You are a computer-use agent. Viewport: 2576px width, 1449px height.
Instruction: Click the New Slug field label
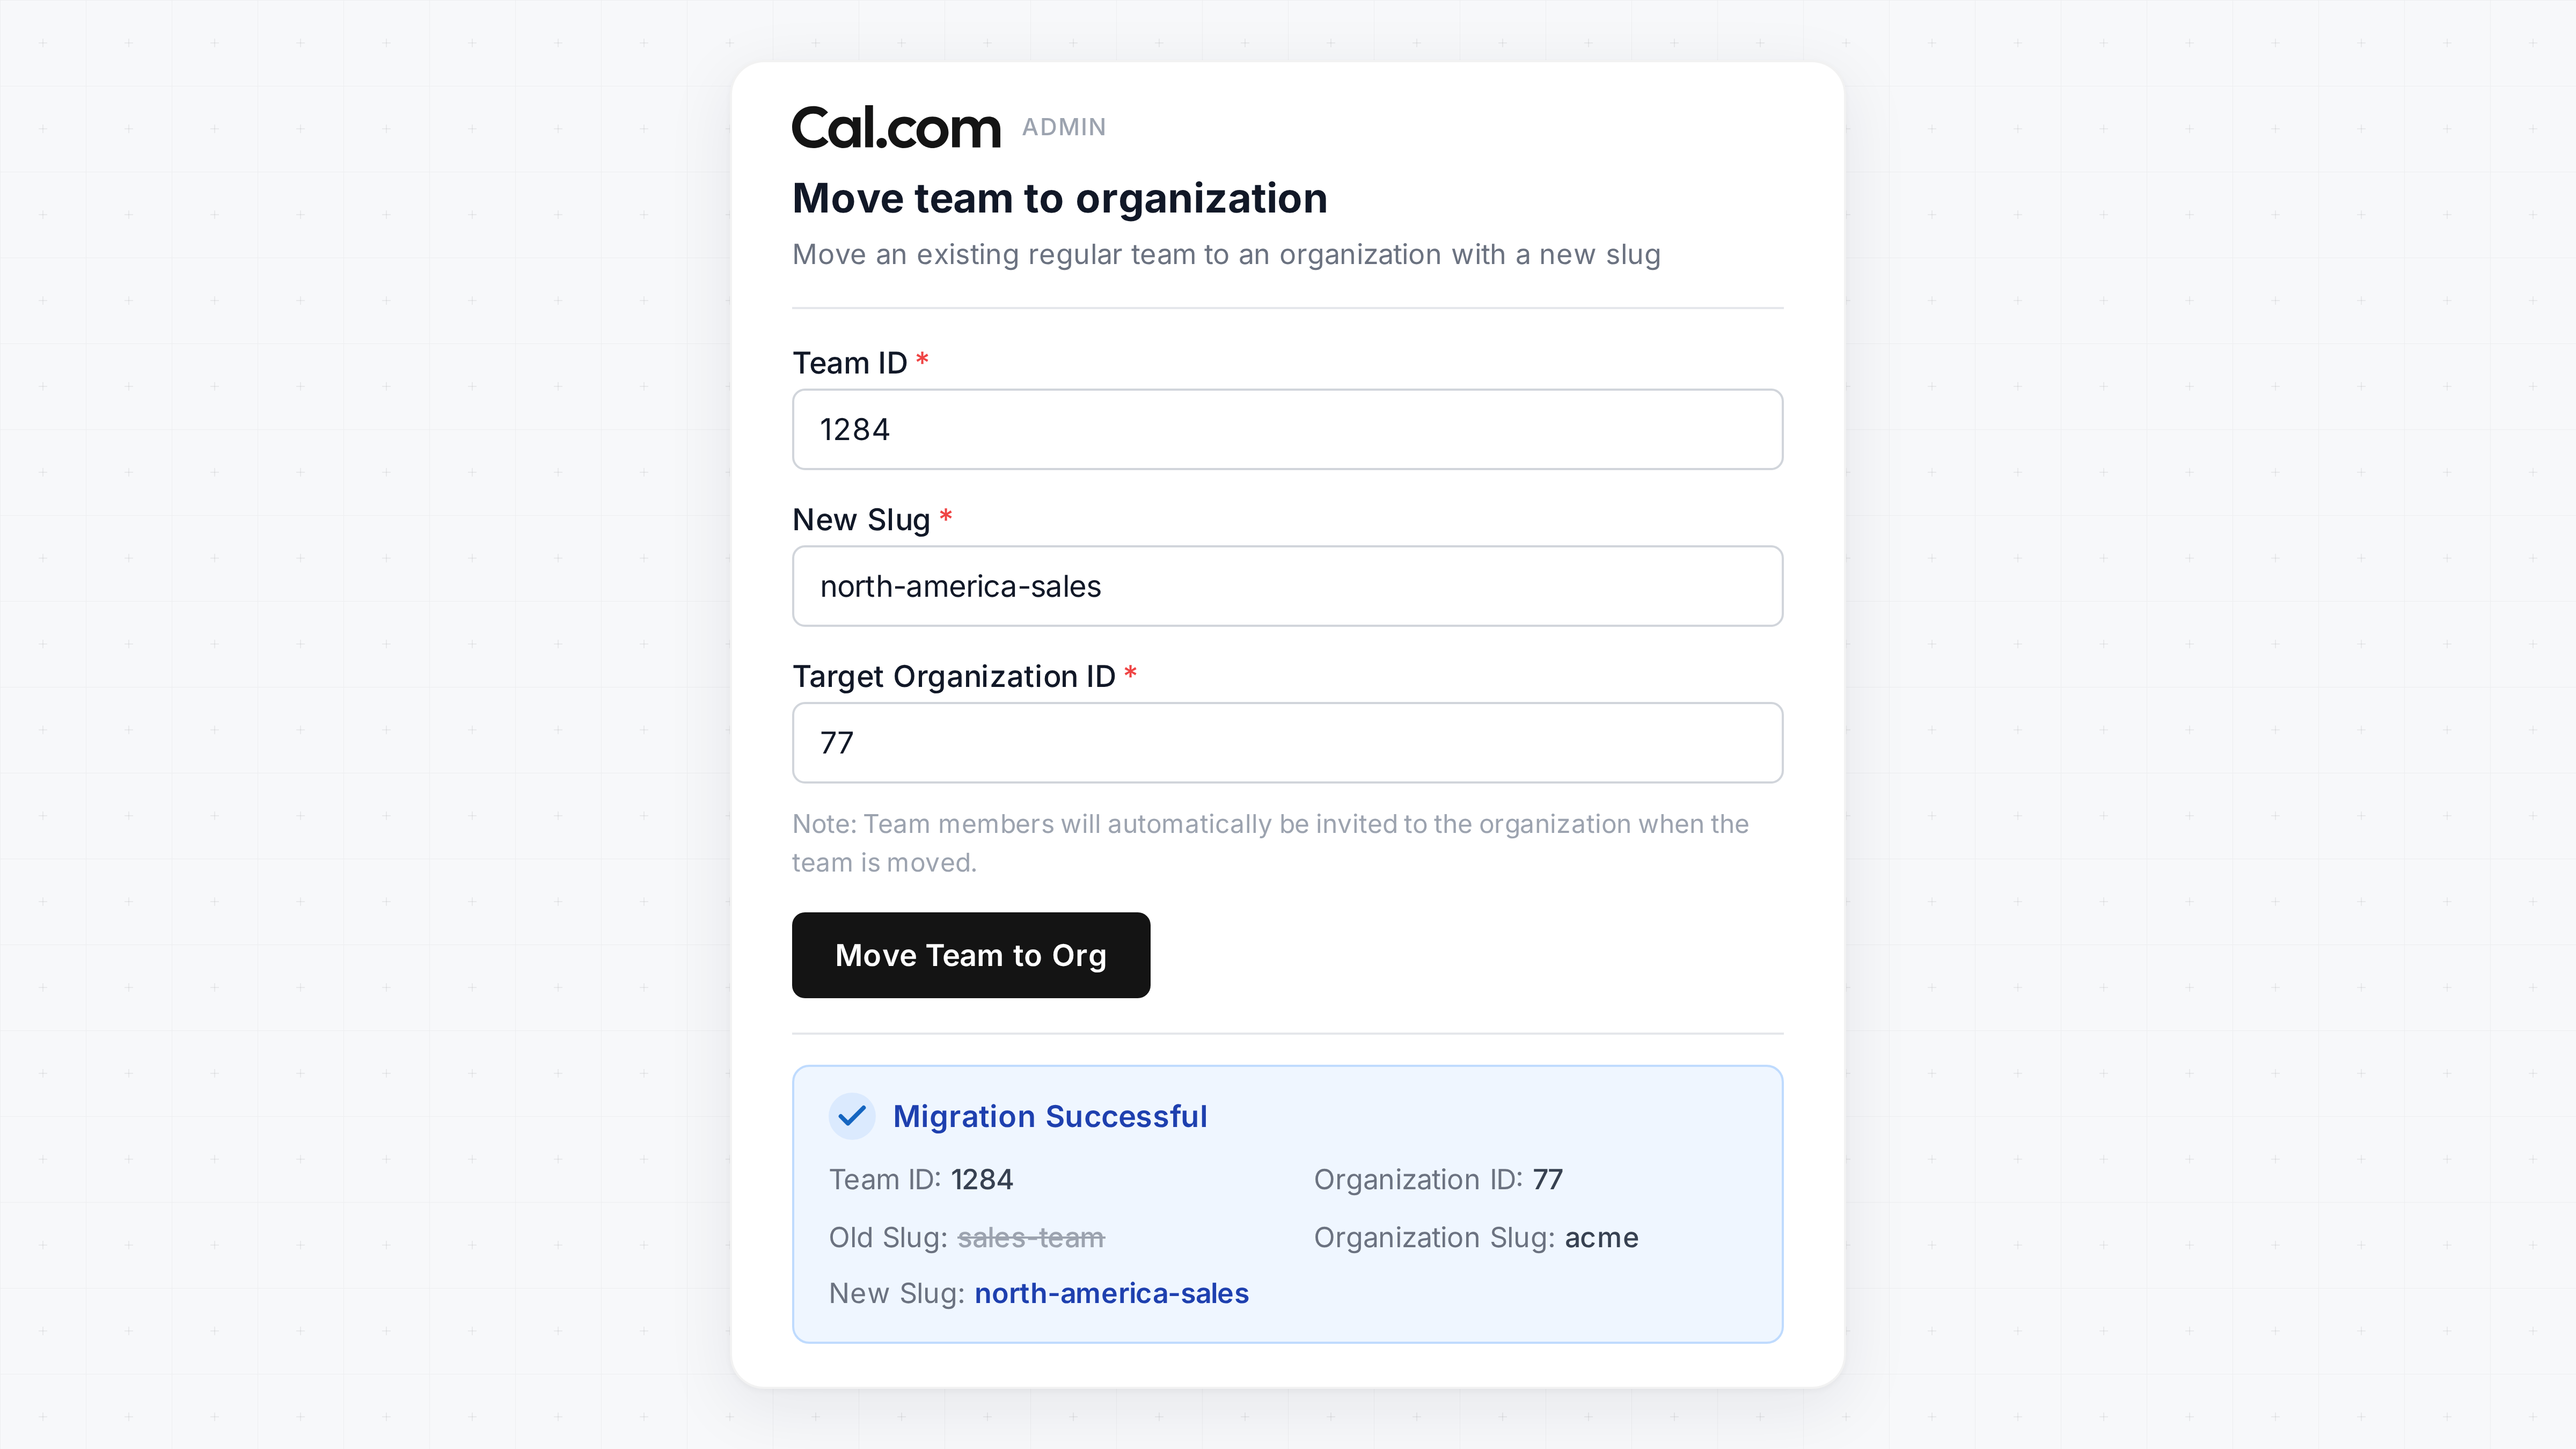point(861,520)
